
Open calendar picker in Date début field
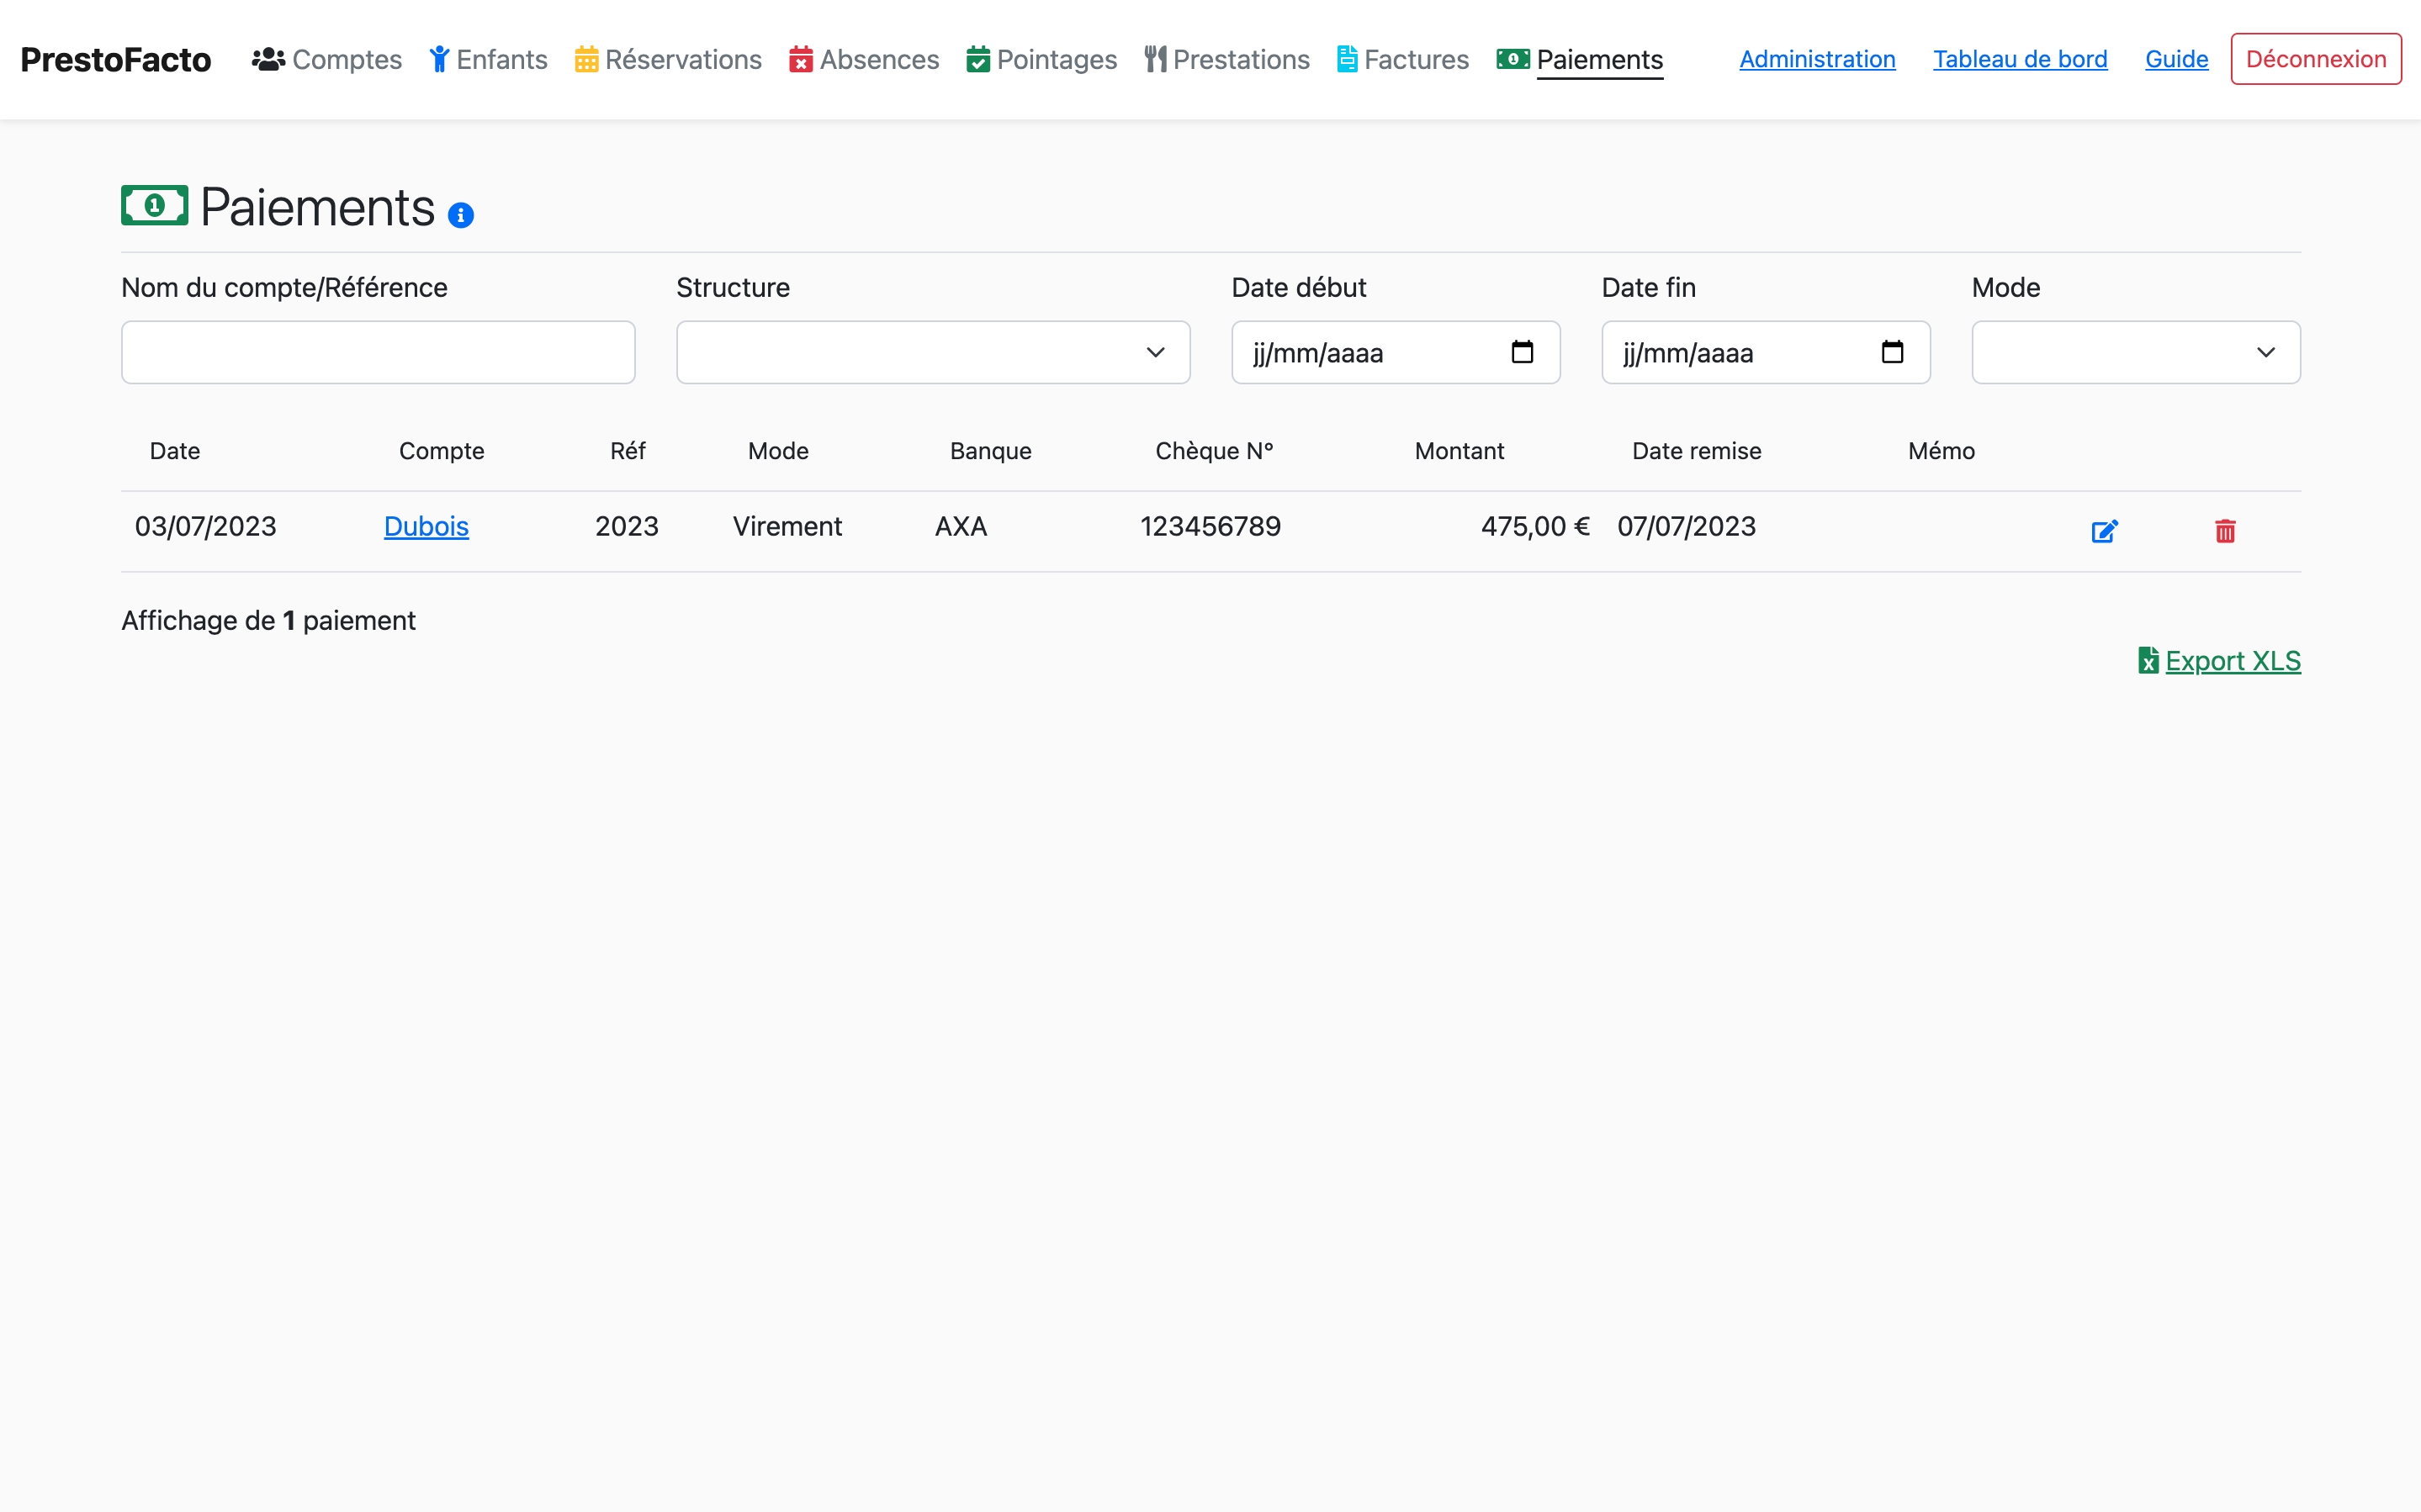pyautogui.click(x=1521, y=352)
